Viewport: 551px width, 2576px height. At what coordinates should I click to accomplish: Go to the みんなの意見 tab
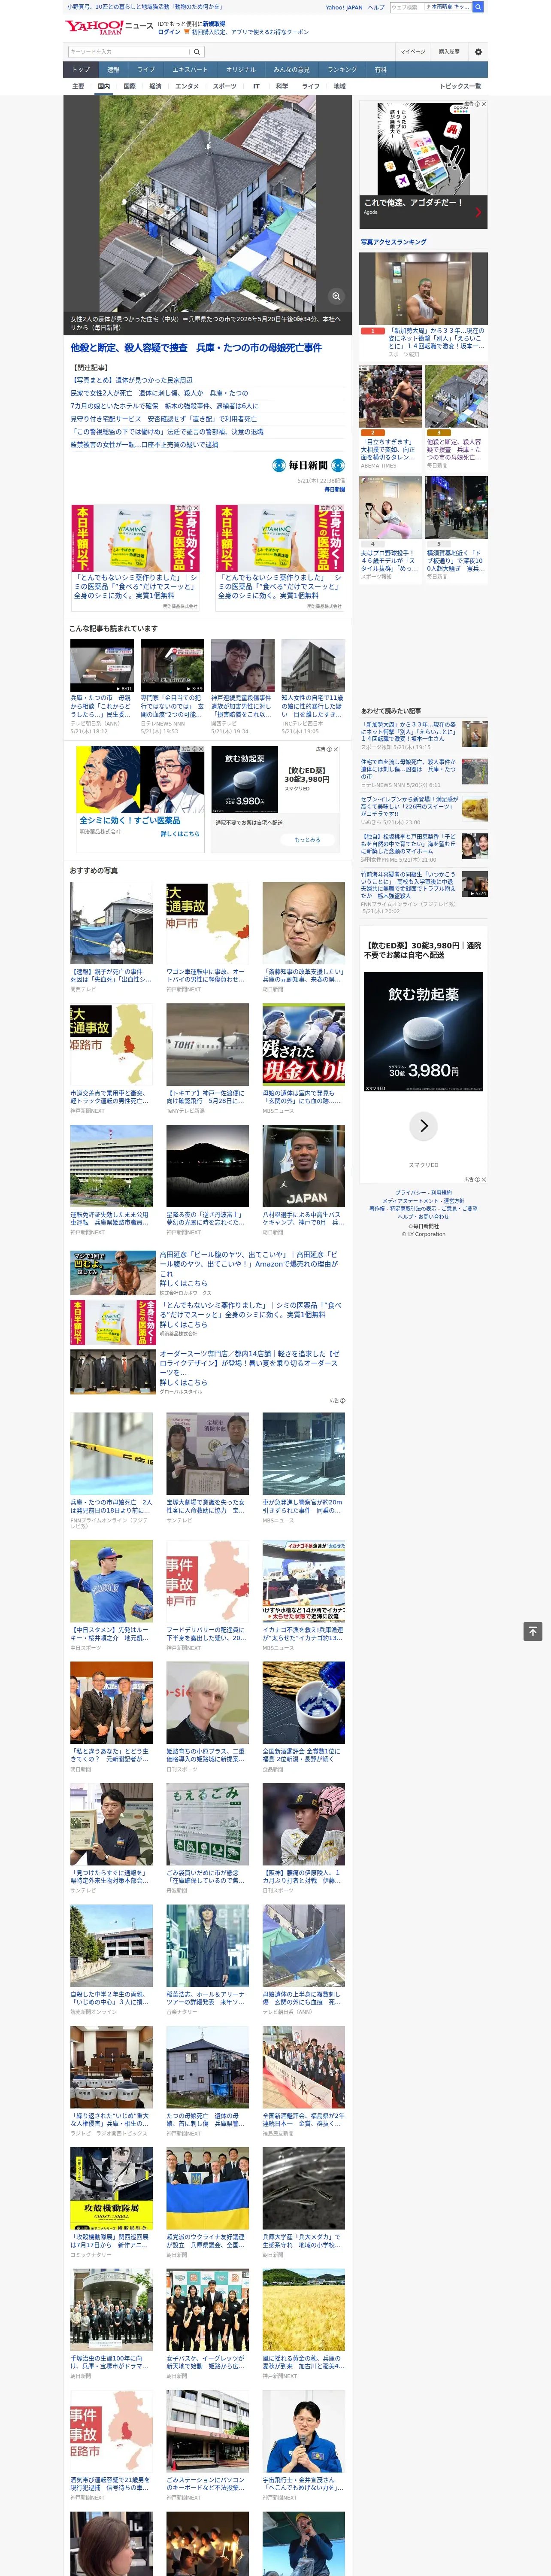click(292, 70)
